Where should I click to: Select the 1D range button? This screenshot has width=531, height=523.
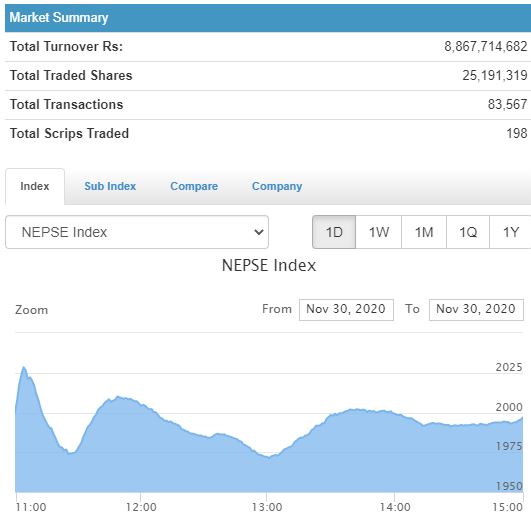tap(334, 232)
